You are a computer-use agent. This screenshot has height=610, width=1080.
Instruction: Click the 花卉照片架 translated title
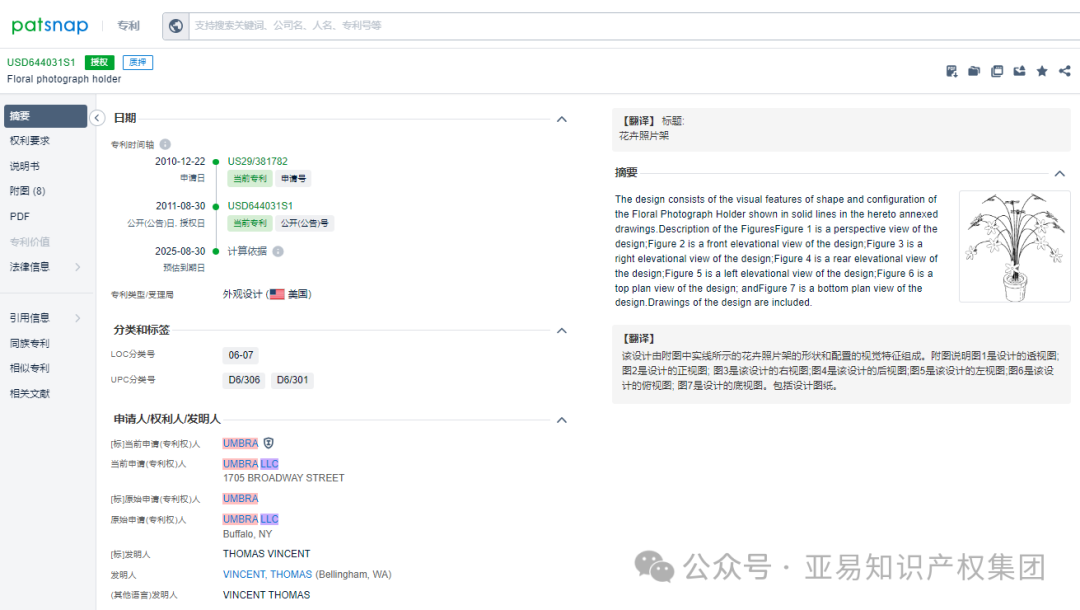point(644,136)
